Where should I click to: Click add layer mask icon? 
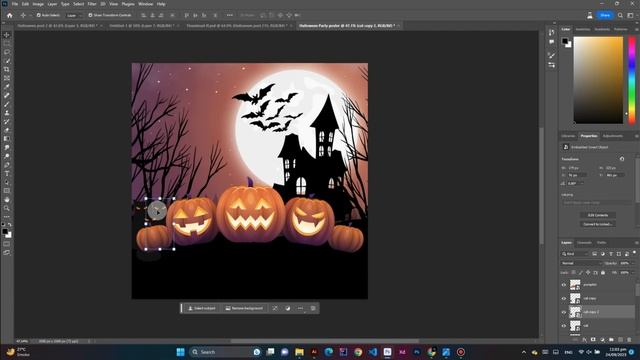pos(593,340)
